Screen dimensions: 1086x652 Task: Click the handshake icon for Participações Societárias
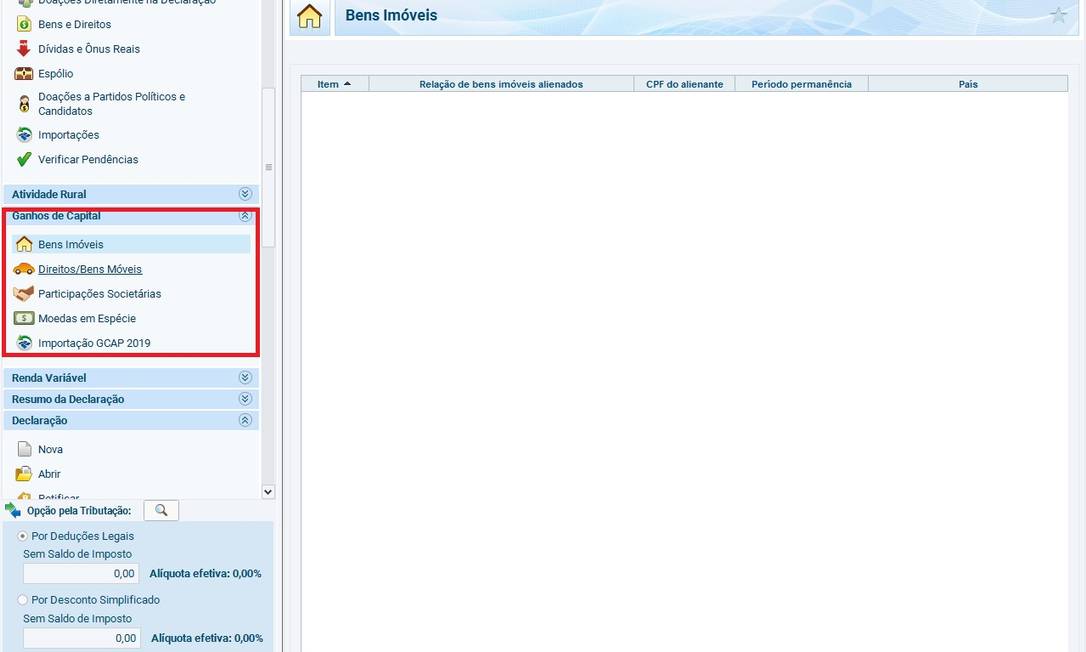tap(24, 294)
